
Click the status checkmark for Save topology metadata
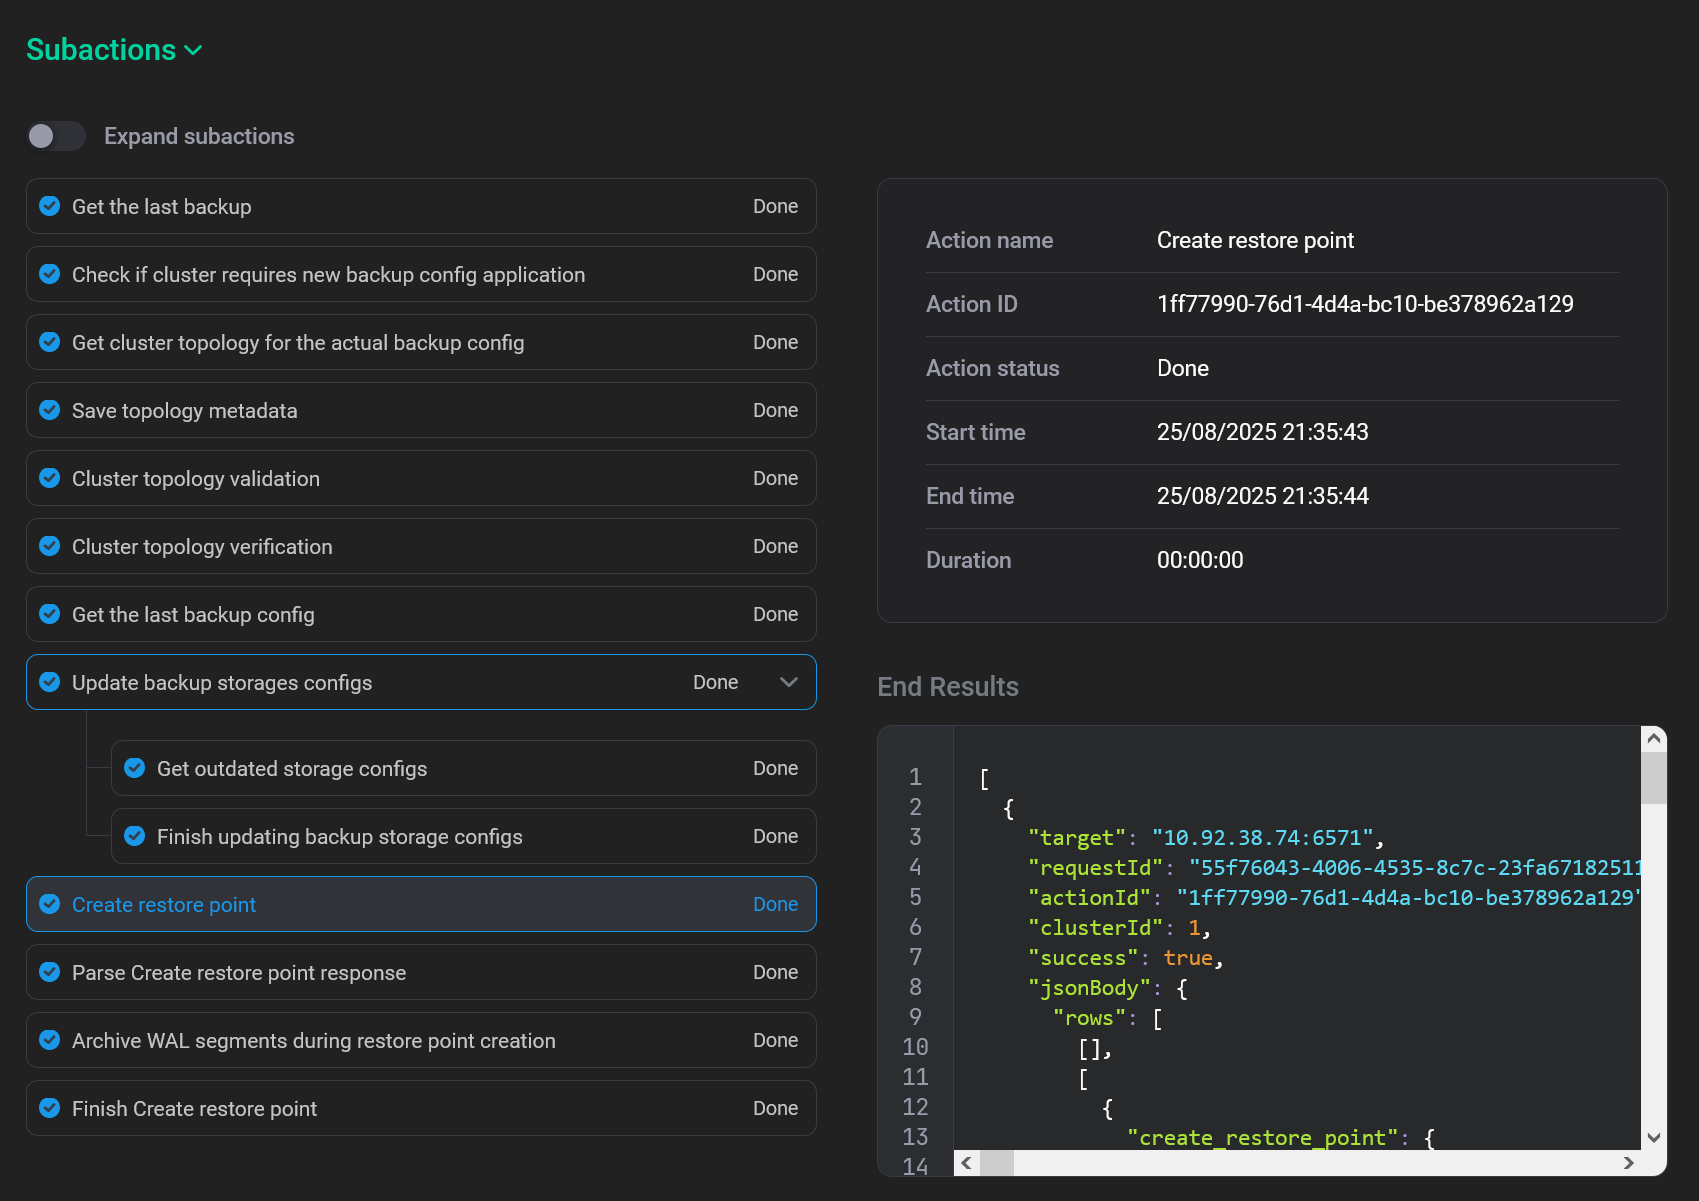[49, 410]
